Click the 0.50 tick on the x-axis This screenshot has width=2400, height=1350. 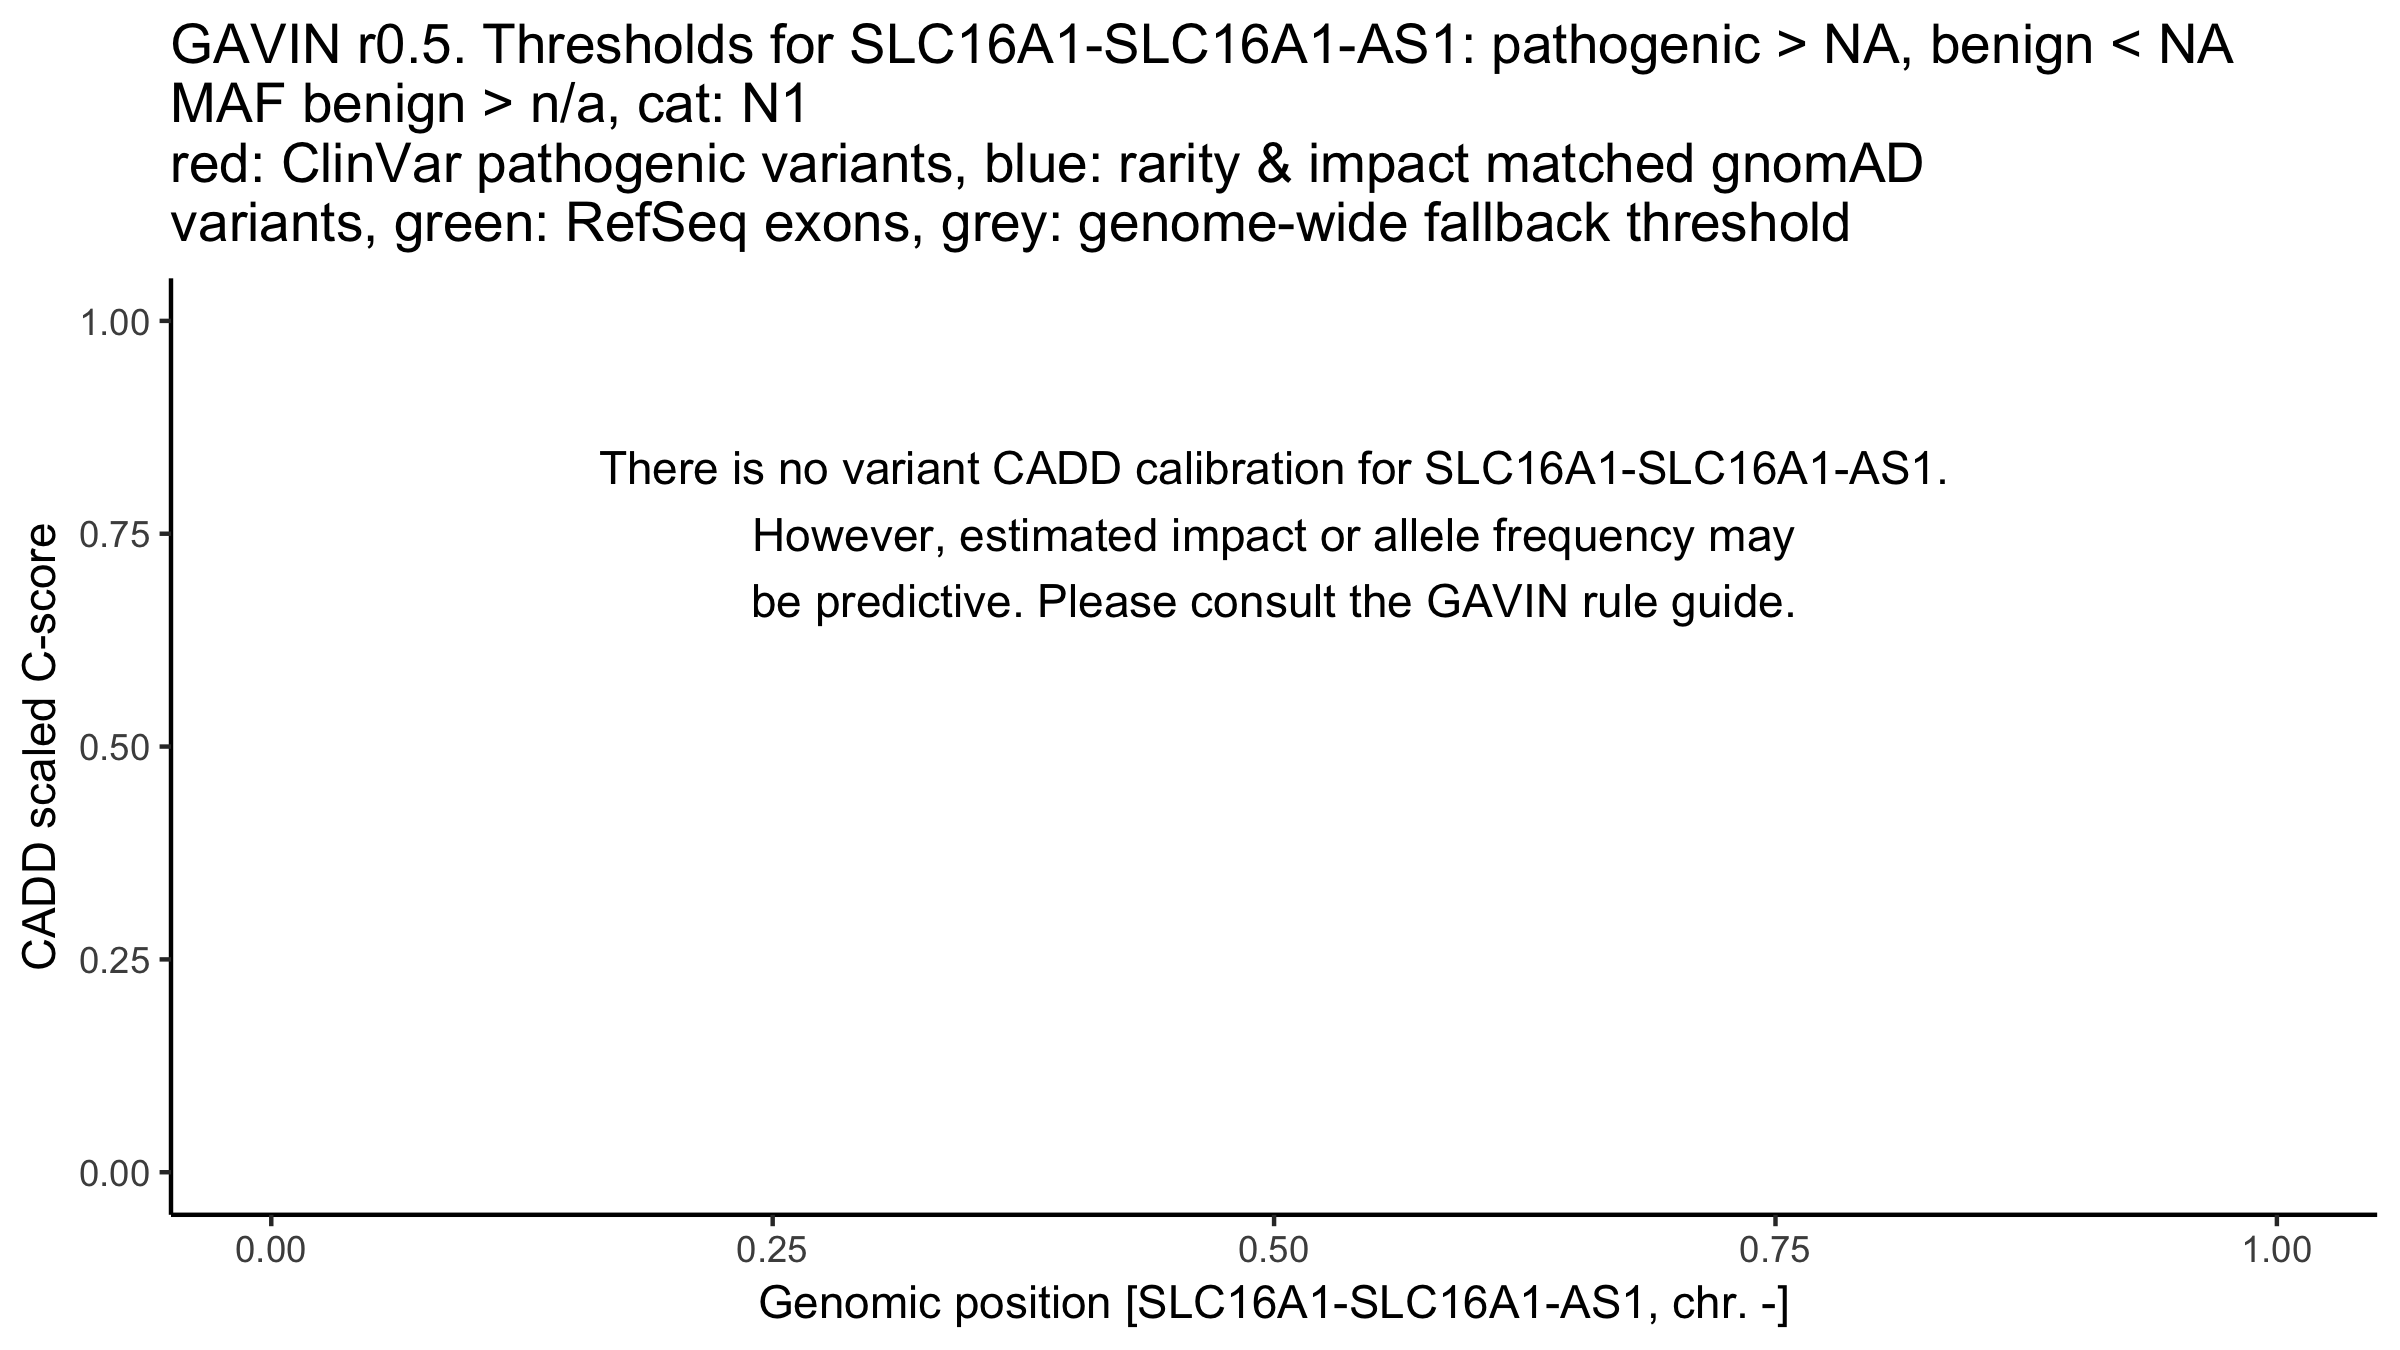(1274, 1251)
